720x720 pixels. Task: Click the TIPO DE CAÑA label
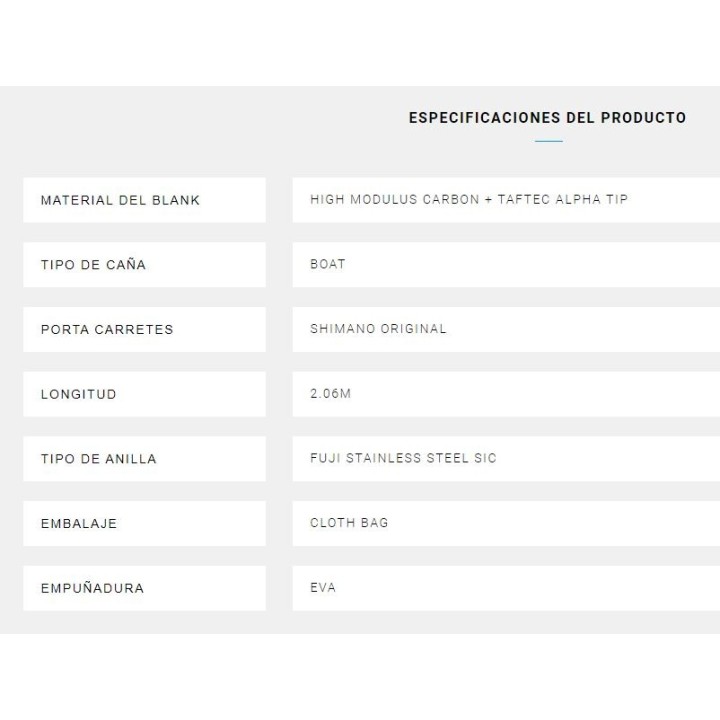[93, 265]
